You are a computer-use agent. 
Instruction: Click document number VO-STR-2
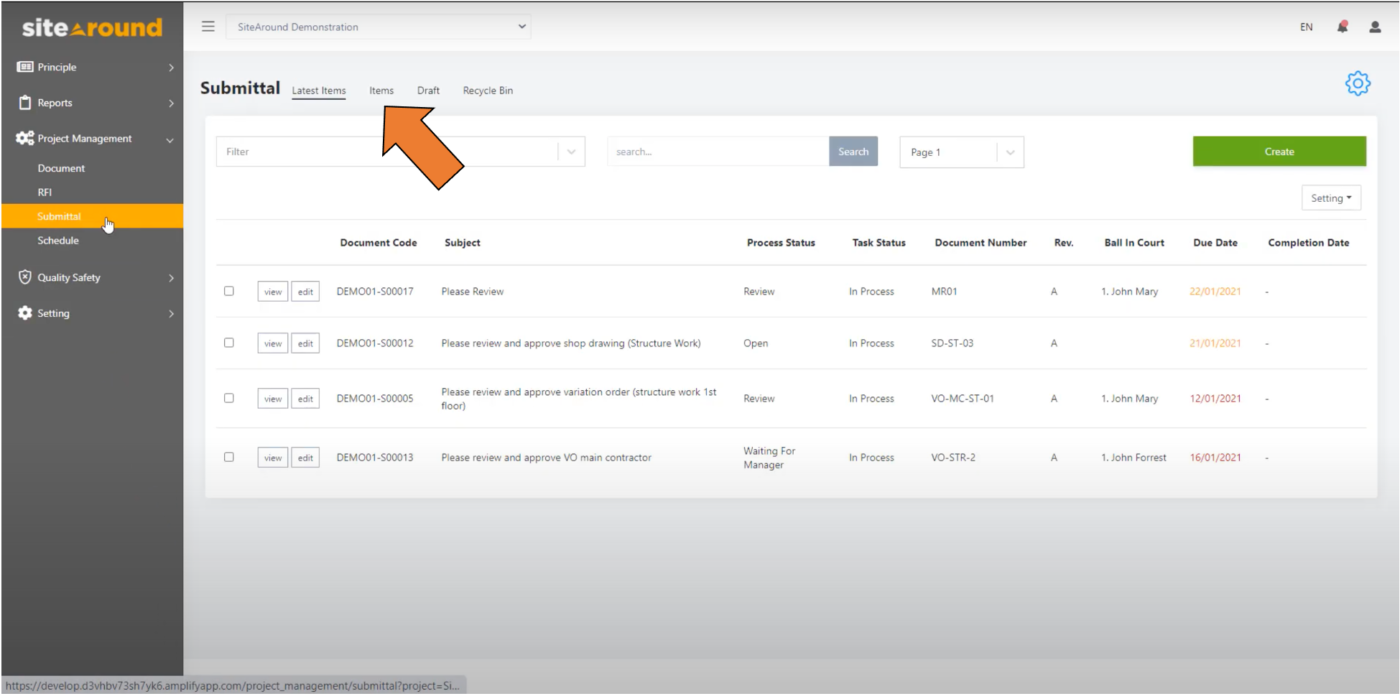coord(953,457)
